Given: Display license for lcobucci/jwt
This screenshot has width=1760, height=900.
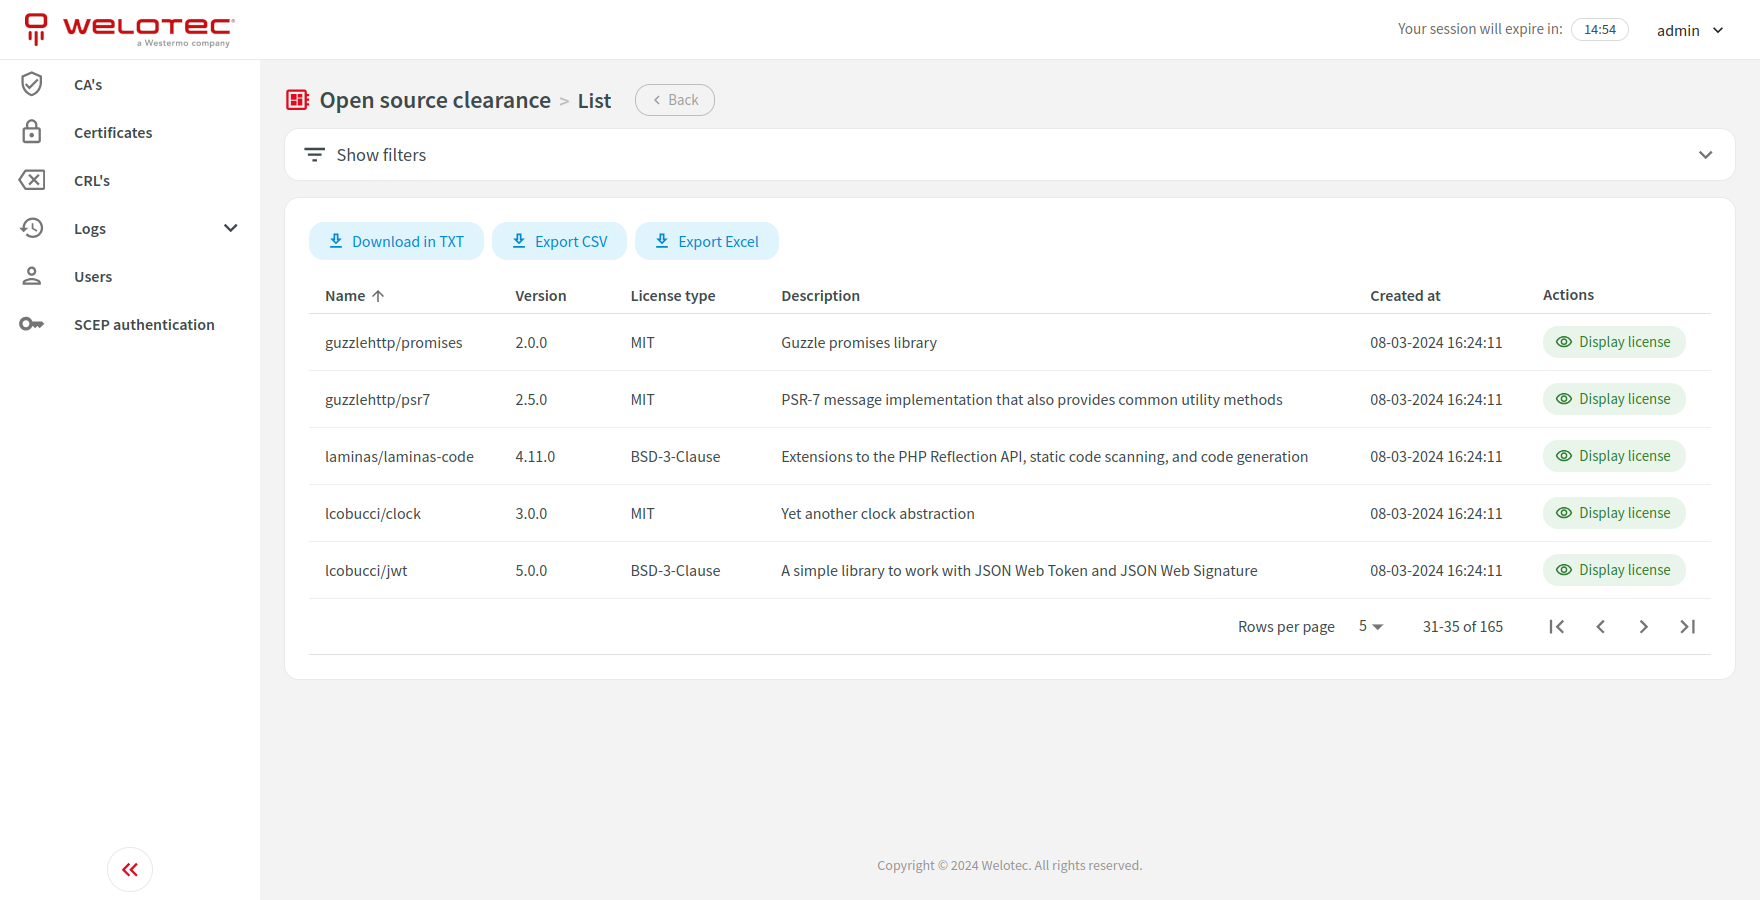Looking at the screenshot, I should coord(1613,570).
